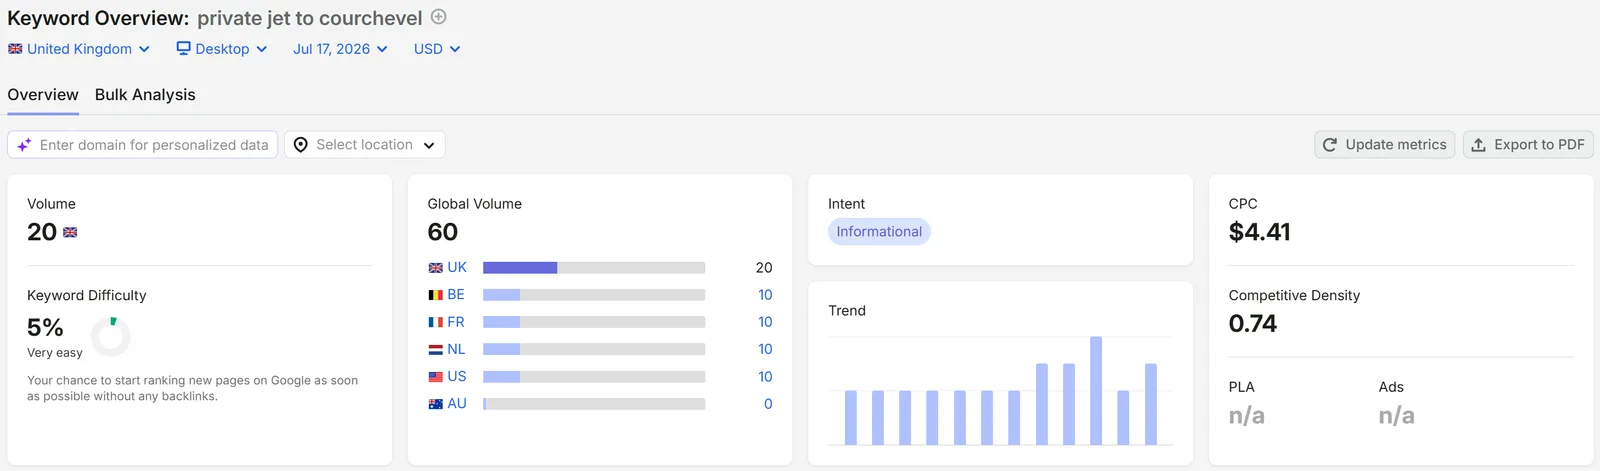Click the Keyword Difficulty 5% value
1600x471 pixels.
click(x=45, y=328)
